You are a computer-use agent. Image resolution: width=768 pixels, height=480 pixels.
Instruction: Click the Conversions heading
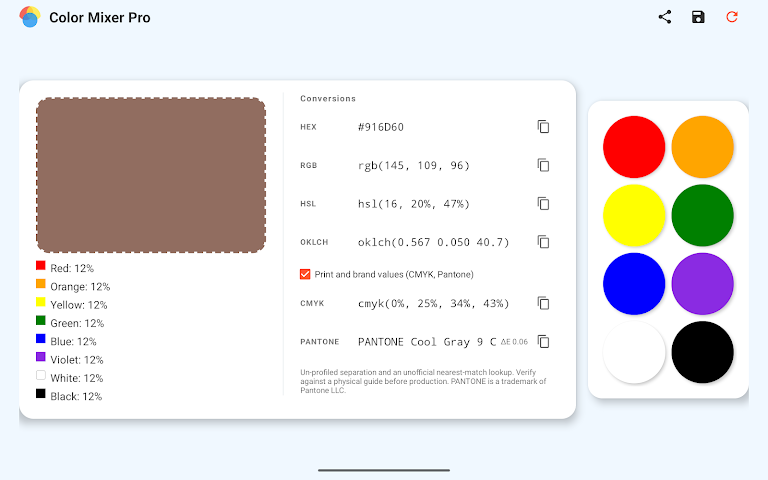click(x=328, y=98)
